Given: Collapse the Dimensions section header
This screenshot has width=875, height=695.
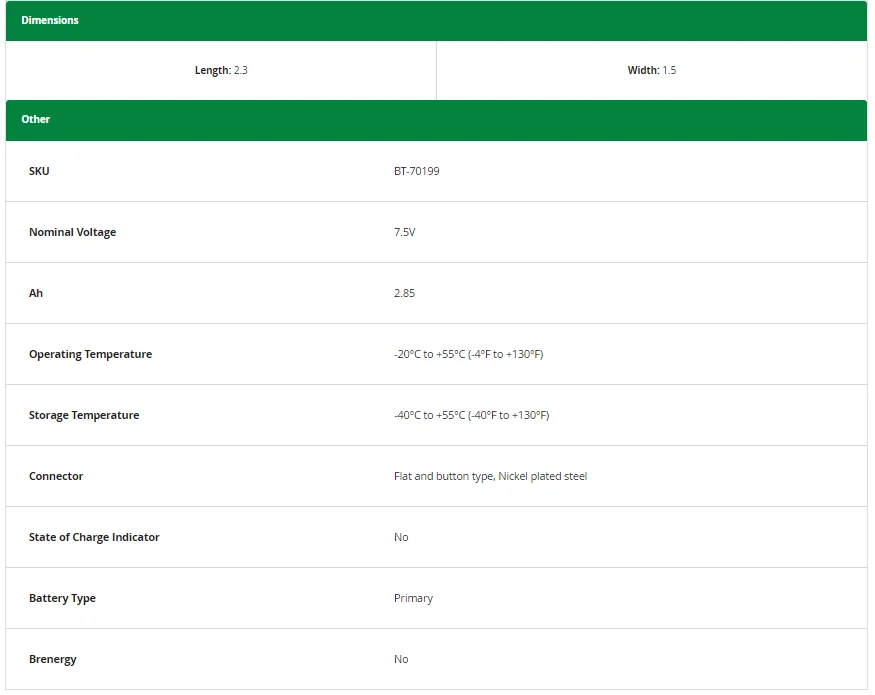Looking at the screenshot, I should tap(436, 20).
